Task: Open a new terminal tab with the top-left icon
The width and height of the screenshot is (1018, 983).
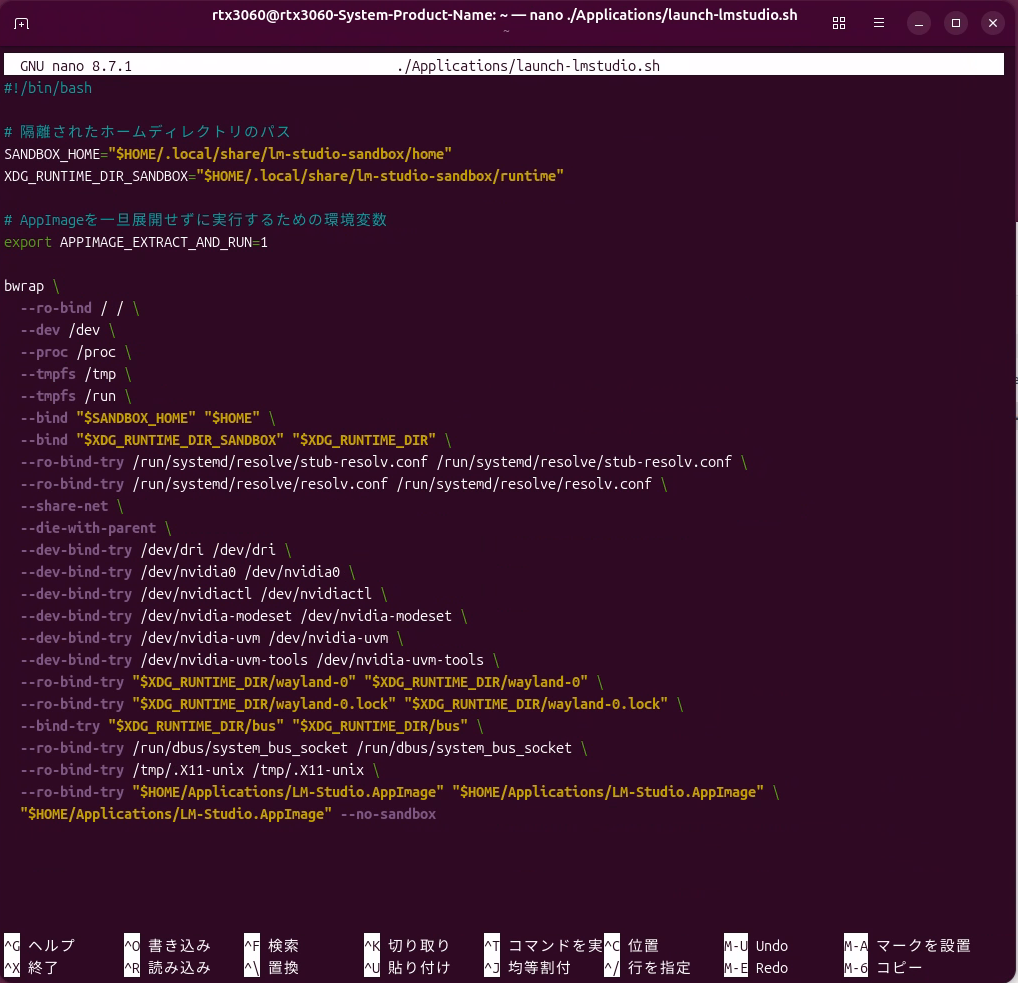Action: 21,23
